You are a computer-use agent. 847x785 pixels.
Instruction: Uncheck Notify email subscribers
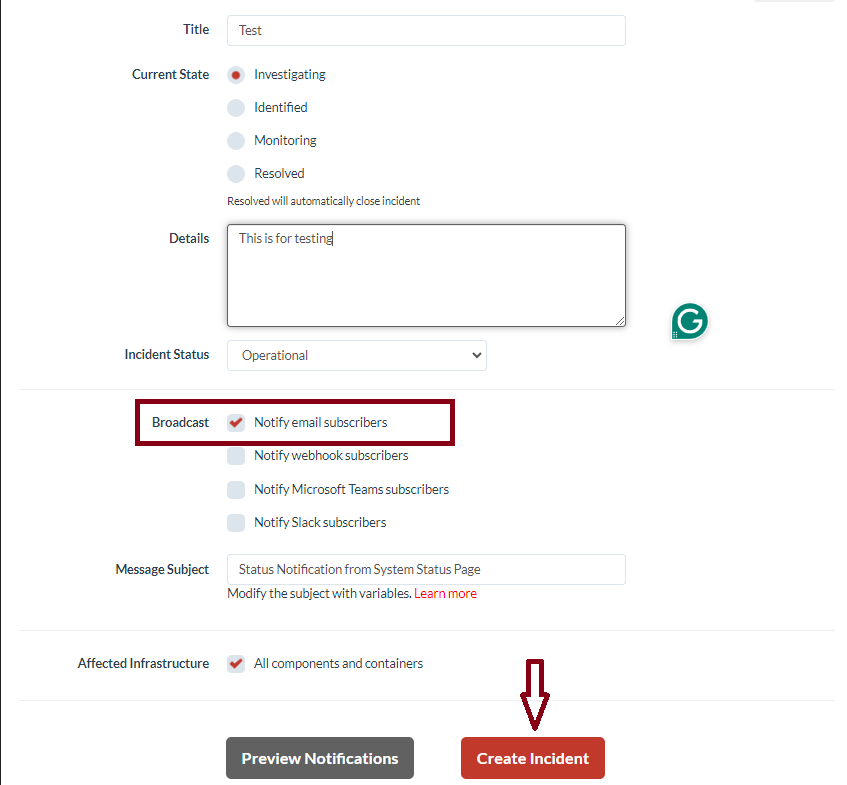235,422
